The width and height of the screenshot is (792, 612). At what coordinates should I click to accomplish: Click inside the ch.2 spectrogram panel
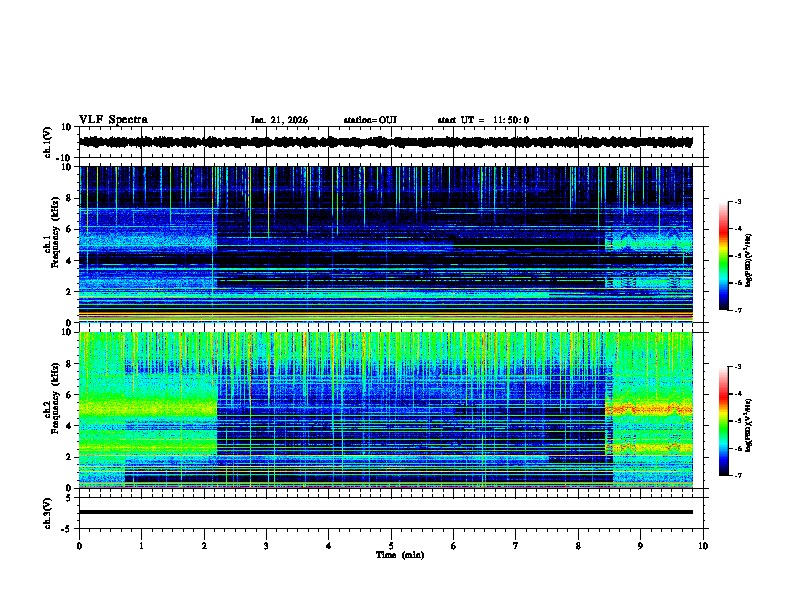point(385,410)
